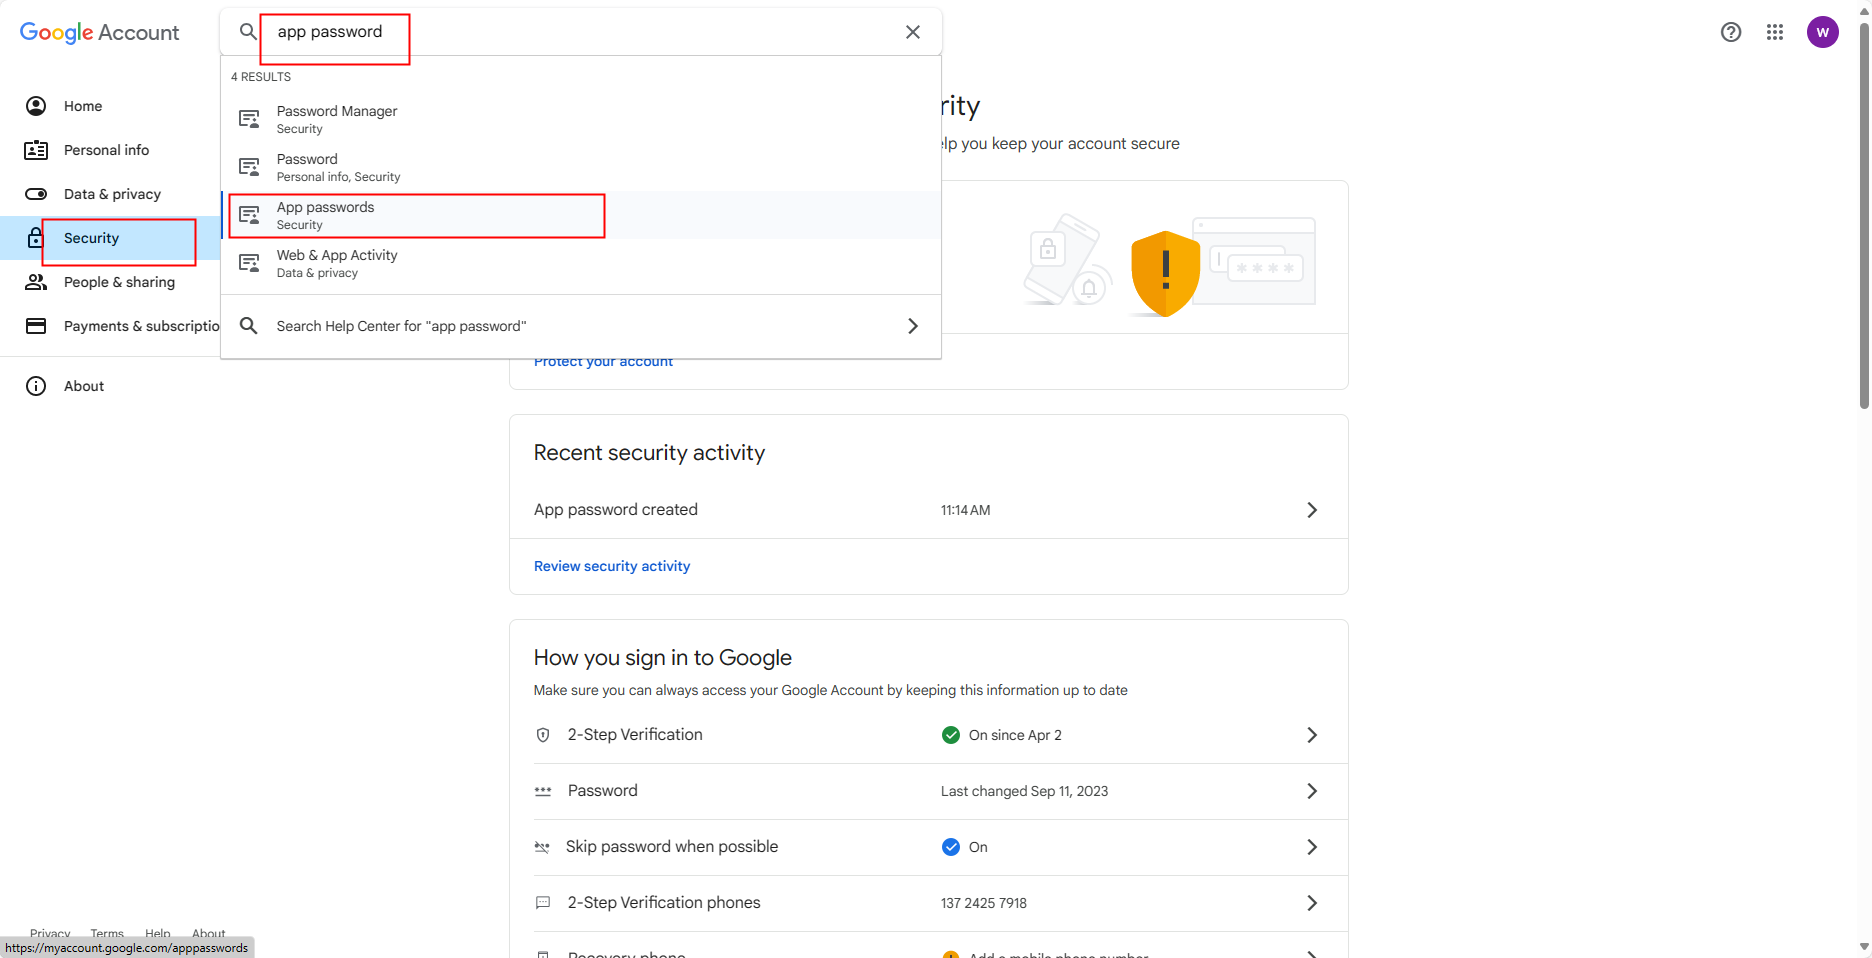This screenshot has width=1872, height=958.
Task: Expand the 2-Step Verification row chevron
Action: 1312,735
